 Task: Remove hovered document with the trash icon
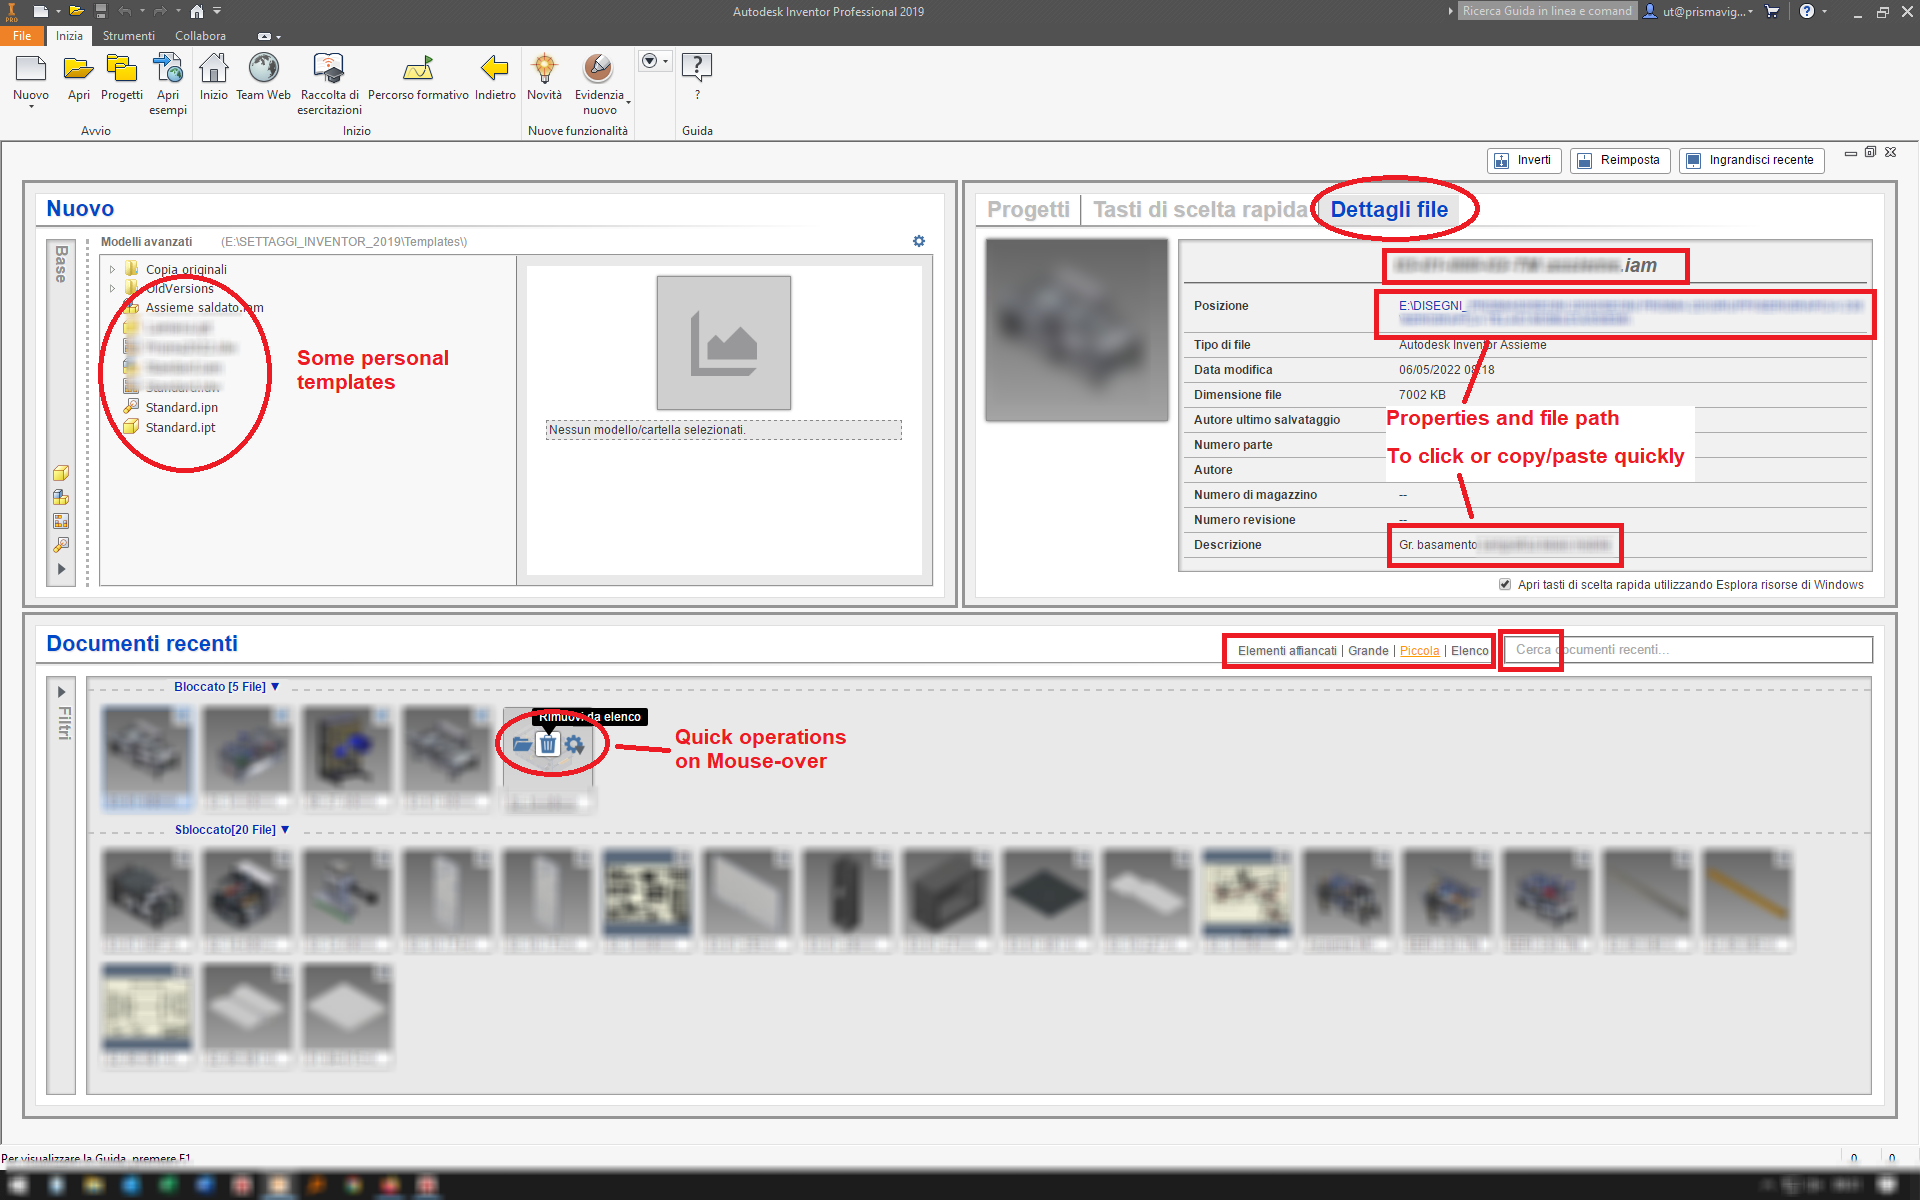pos(548,744)
